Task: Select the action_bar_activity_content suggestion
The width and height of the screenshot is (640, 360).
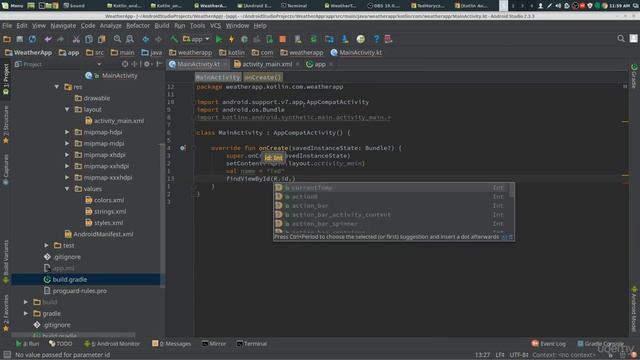Action: pyautogui.click(x=391, y=215)
